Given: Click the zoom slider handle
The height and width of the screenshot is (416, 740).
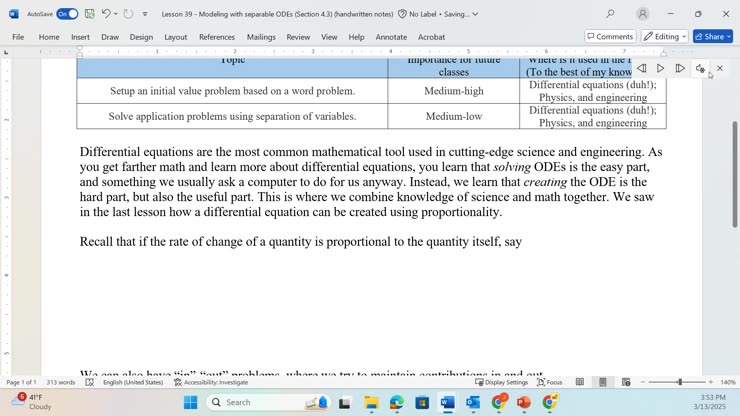Looking at the screenshot, I should (680, 382).
